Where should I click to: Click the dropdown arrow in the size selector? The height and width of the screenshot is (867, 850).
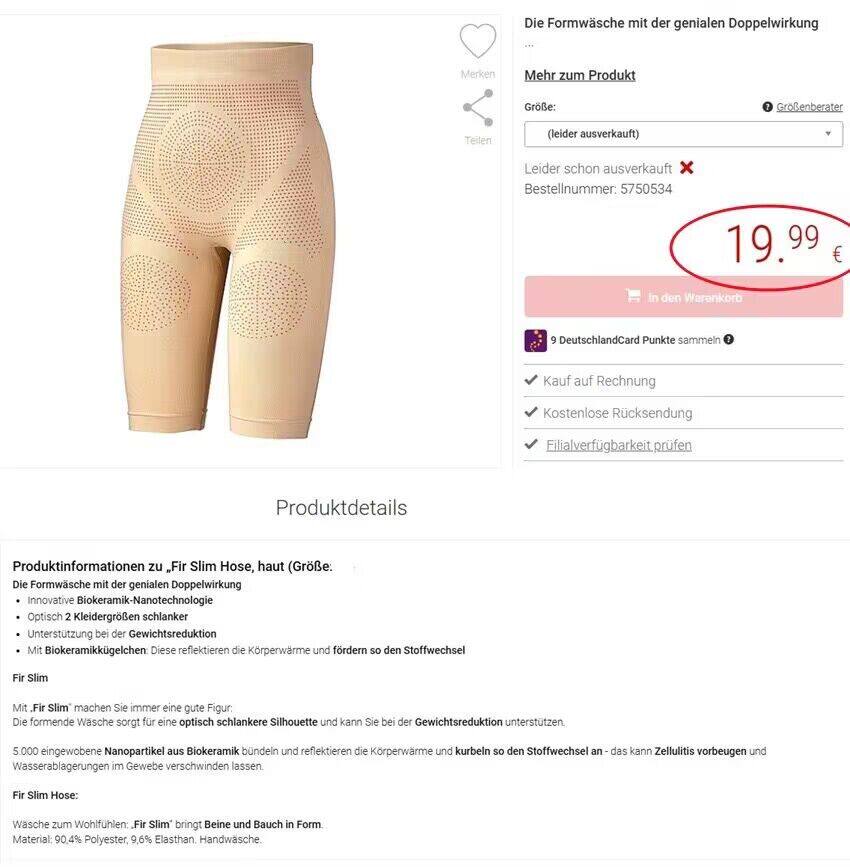[828, 134]
